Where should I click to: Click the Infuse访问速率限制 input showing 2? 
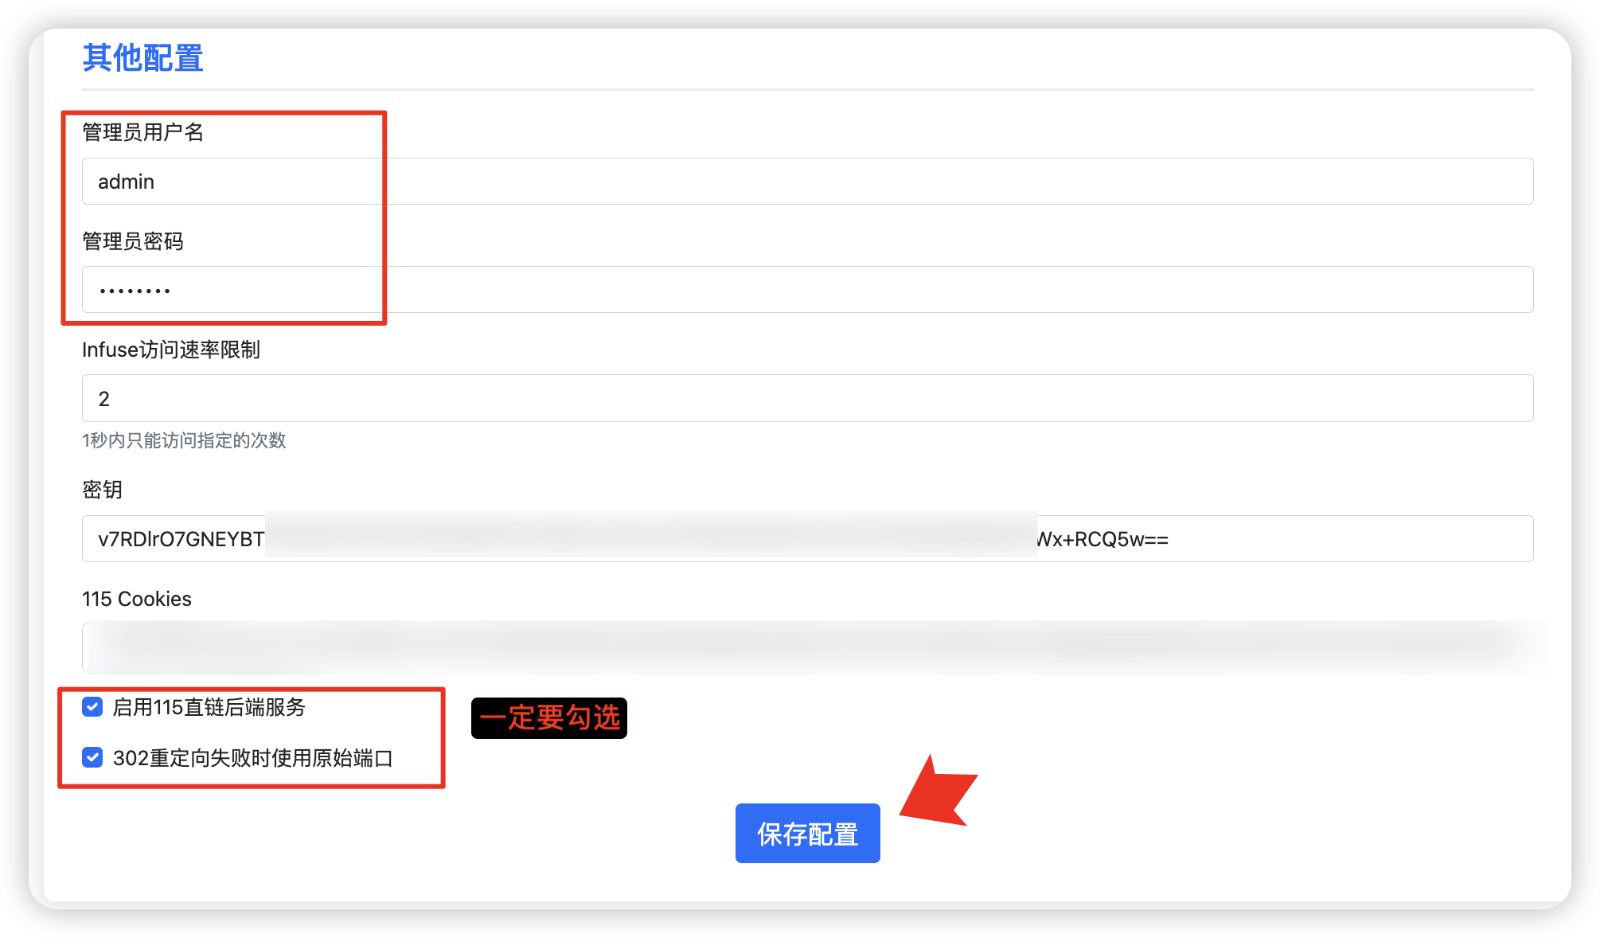point(807,398)
